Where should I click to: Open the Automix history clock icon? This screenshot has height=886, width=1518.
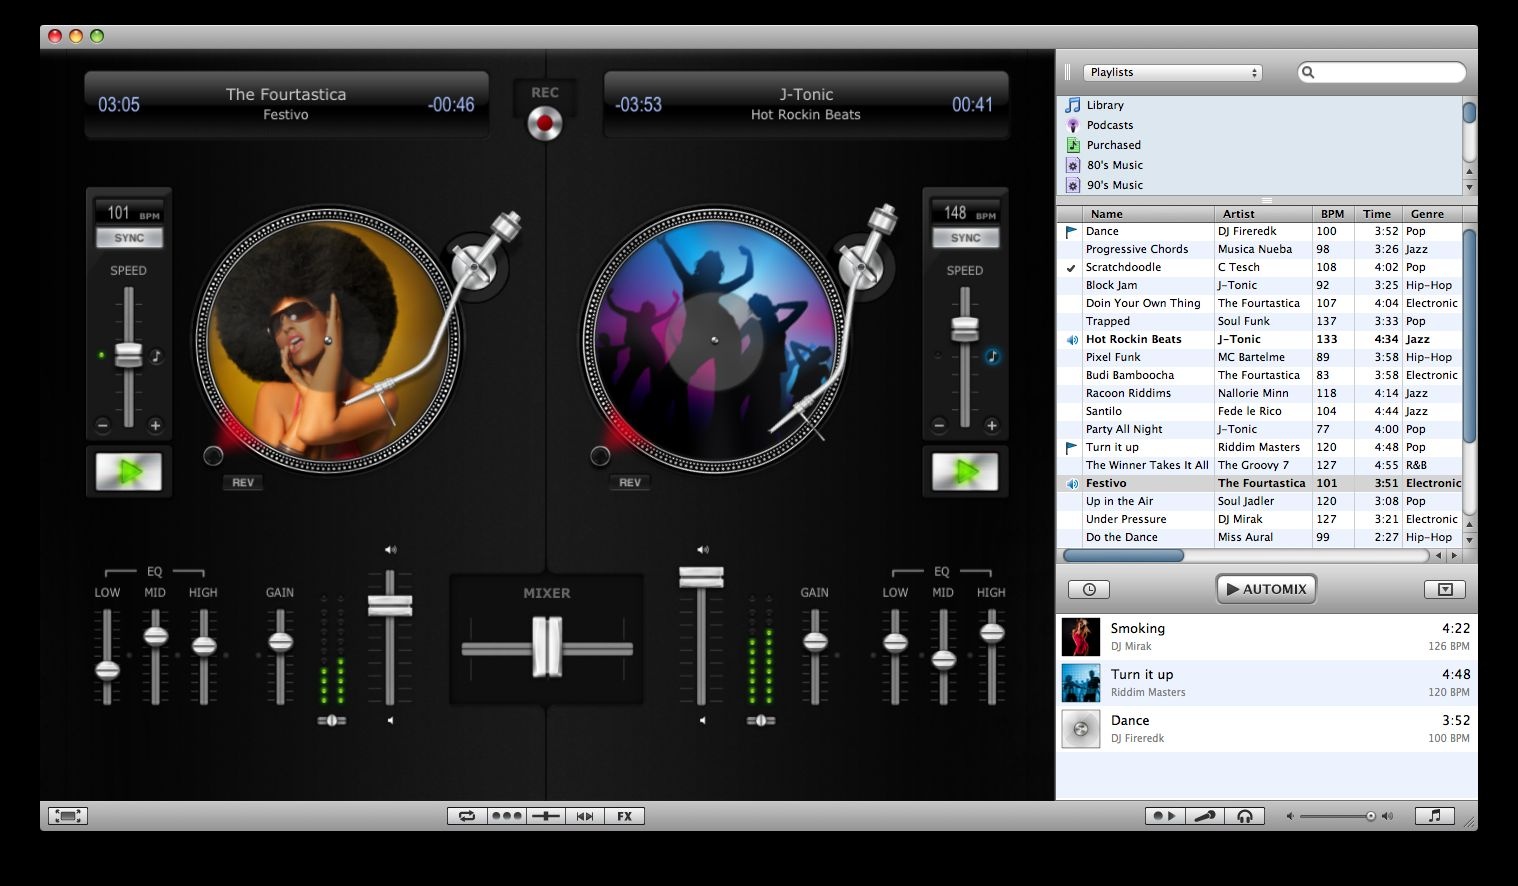[1089, 590]
